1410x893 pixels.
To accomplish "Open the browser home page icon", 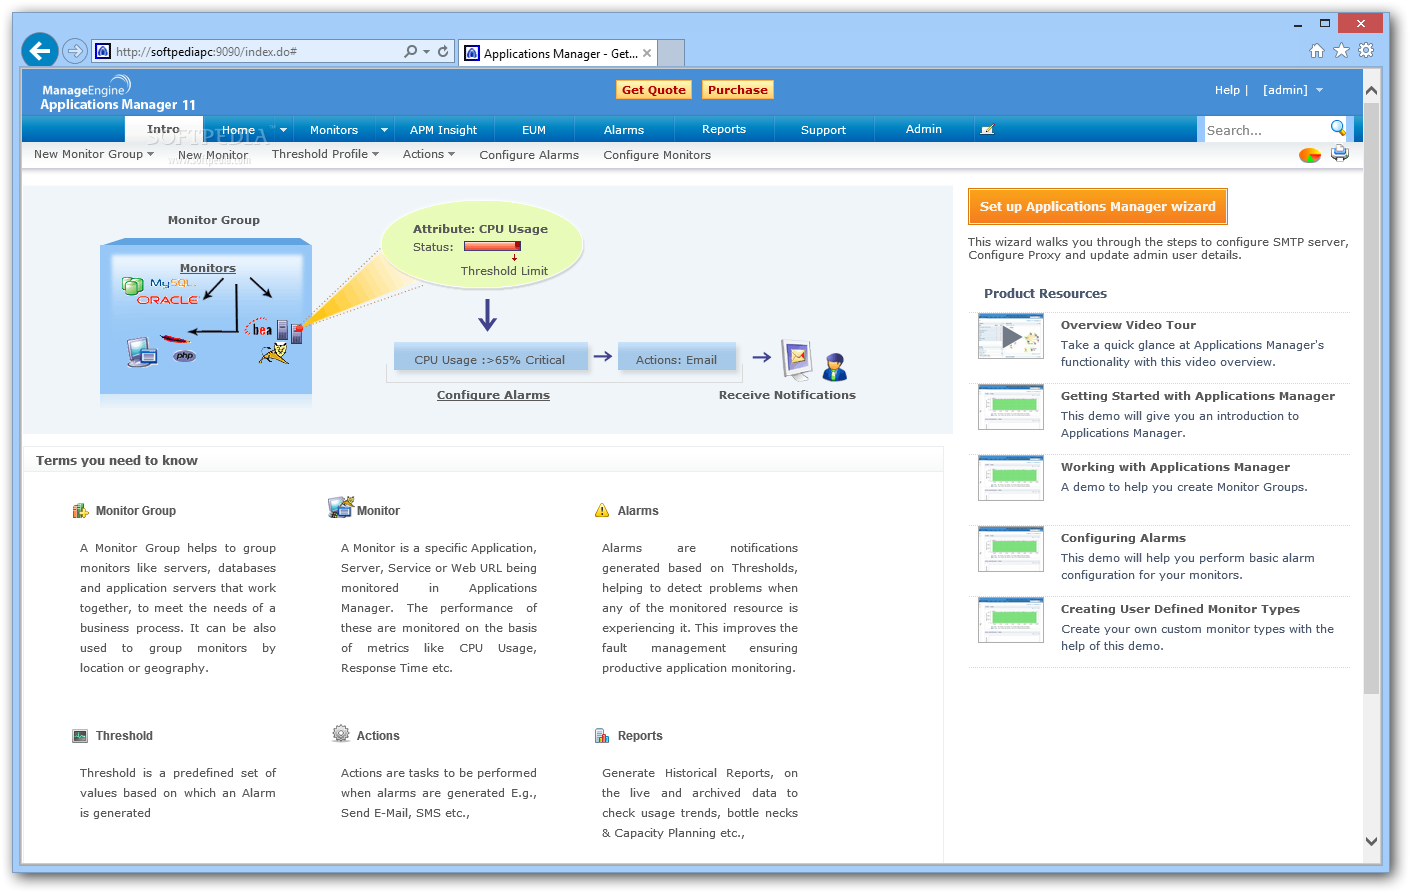I will [1317, 51].
